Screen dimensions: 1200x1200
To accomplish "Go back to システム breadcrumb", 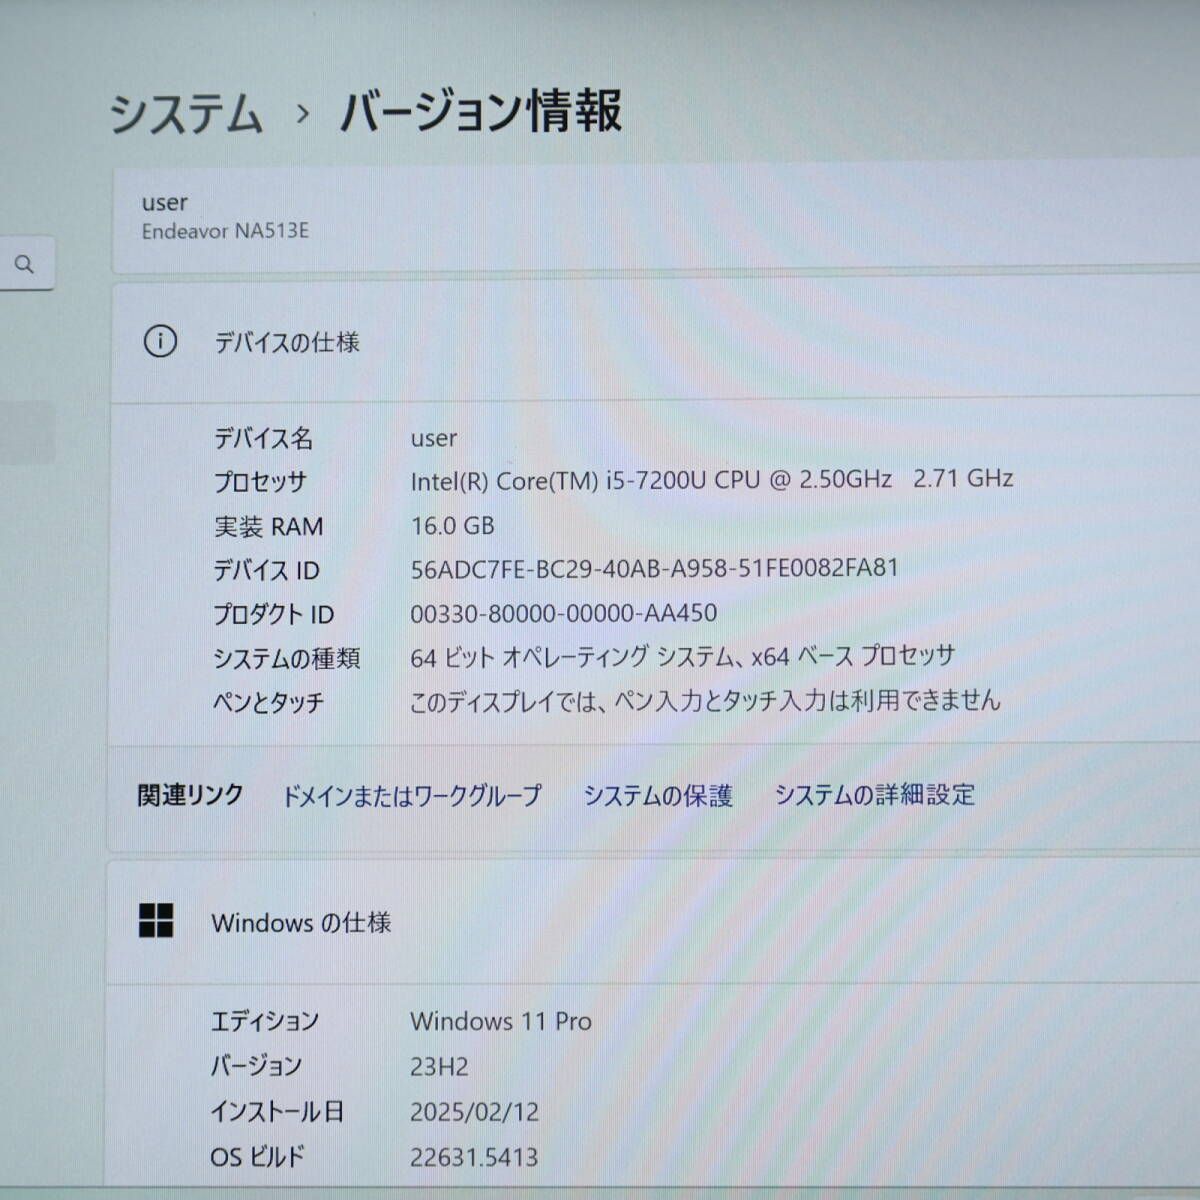I will (186, 112).
